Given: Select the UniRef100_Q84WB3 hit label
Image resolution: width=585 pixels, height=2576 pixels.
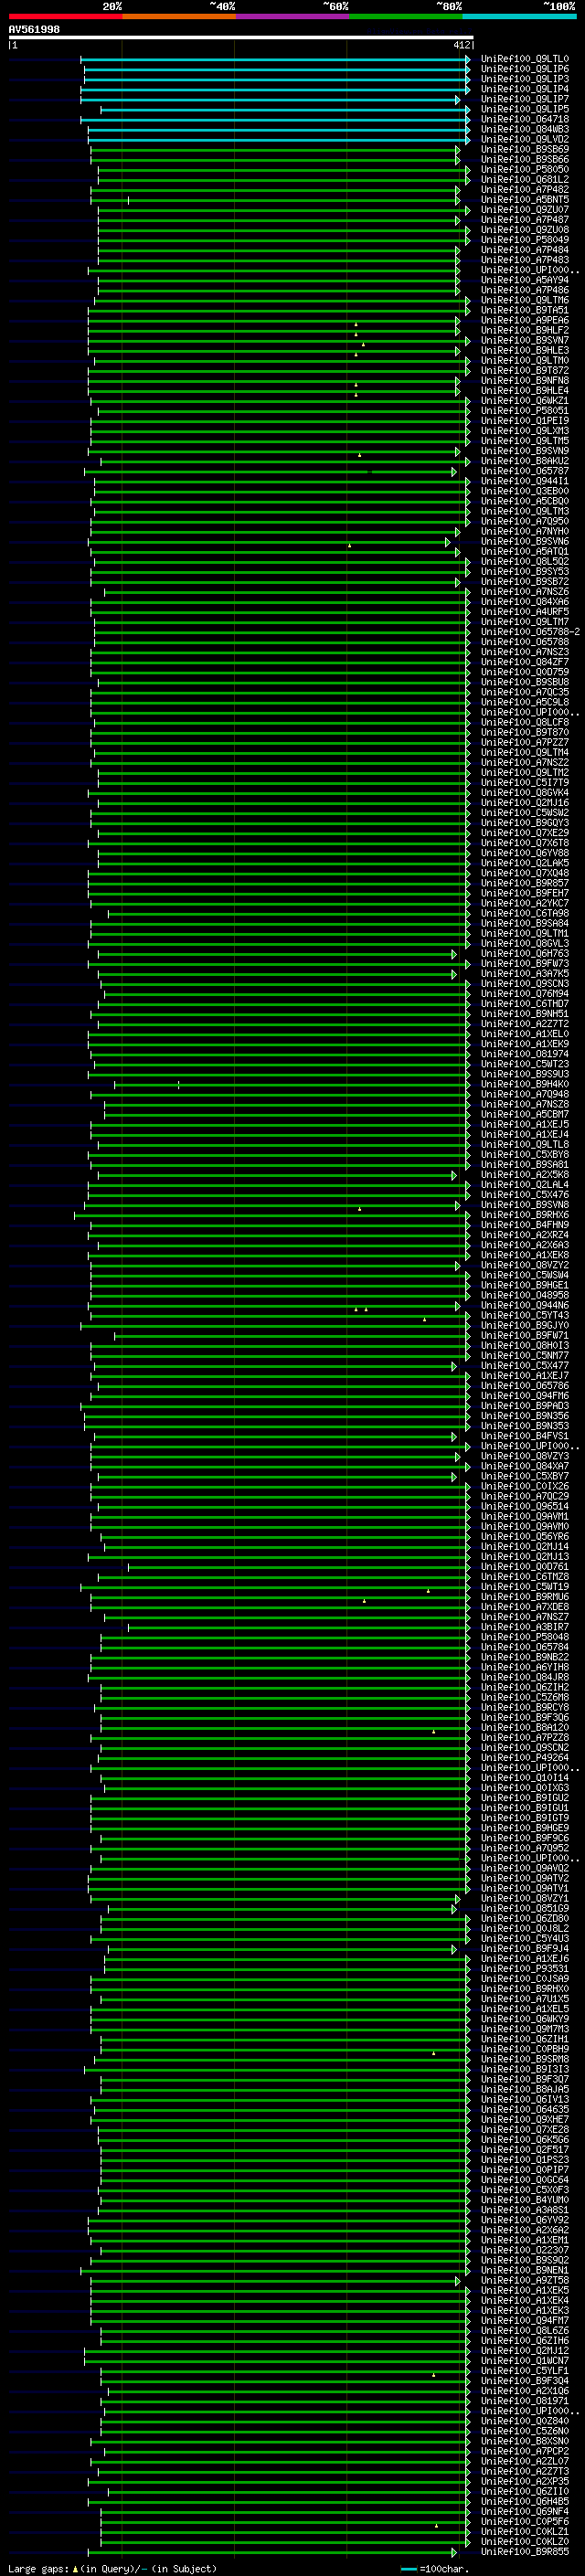Looking at the screenshot, I should [x=524, y=129].
